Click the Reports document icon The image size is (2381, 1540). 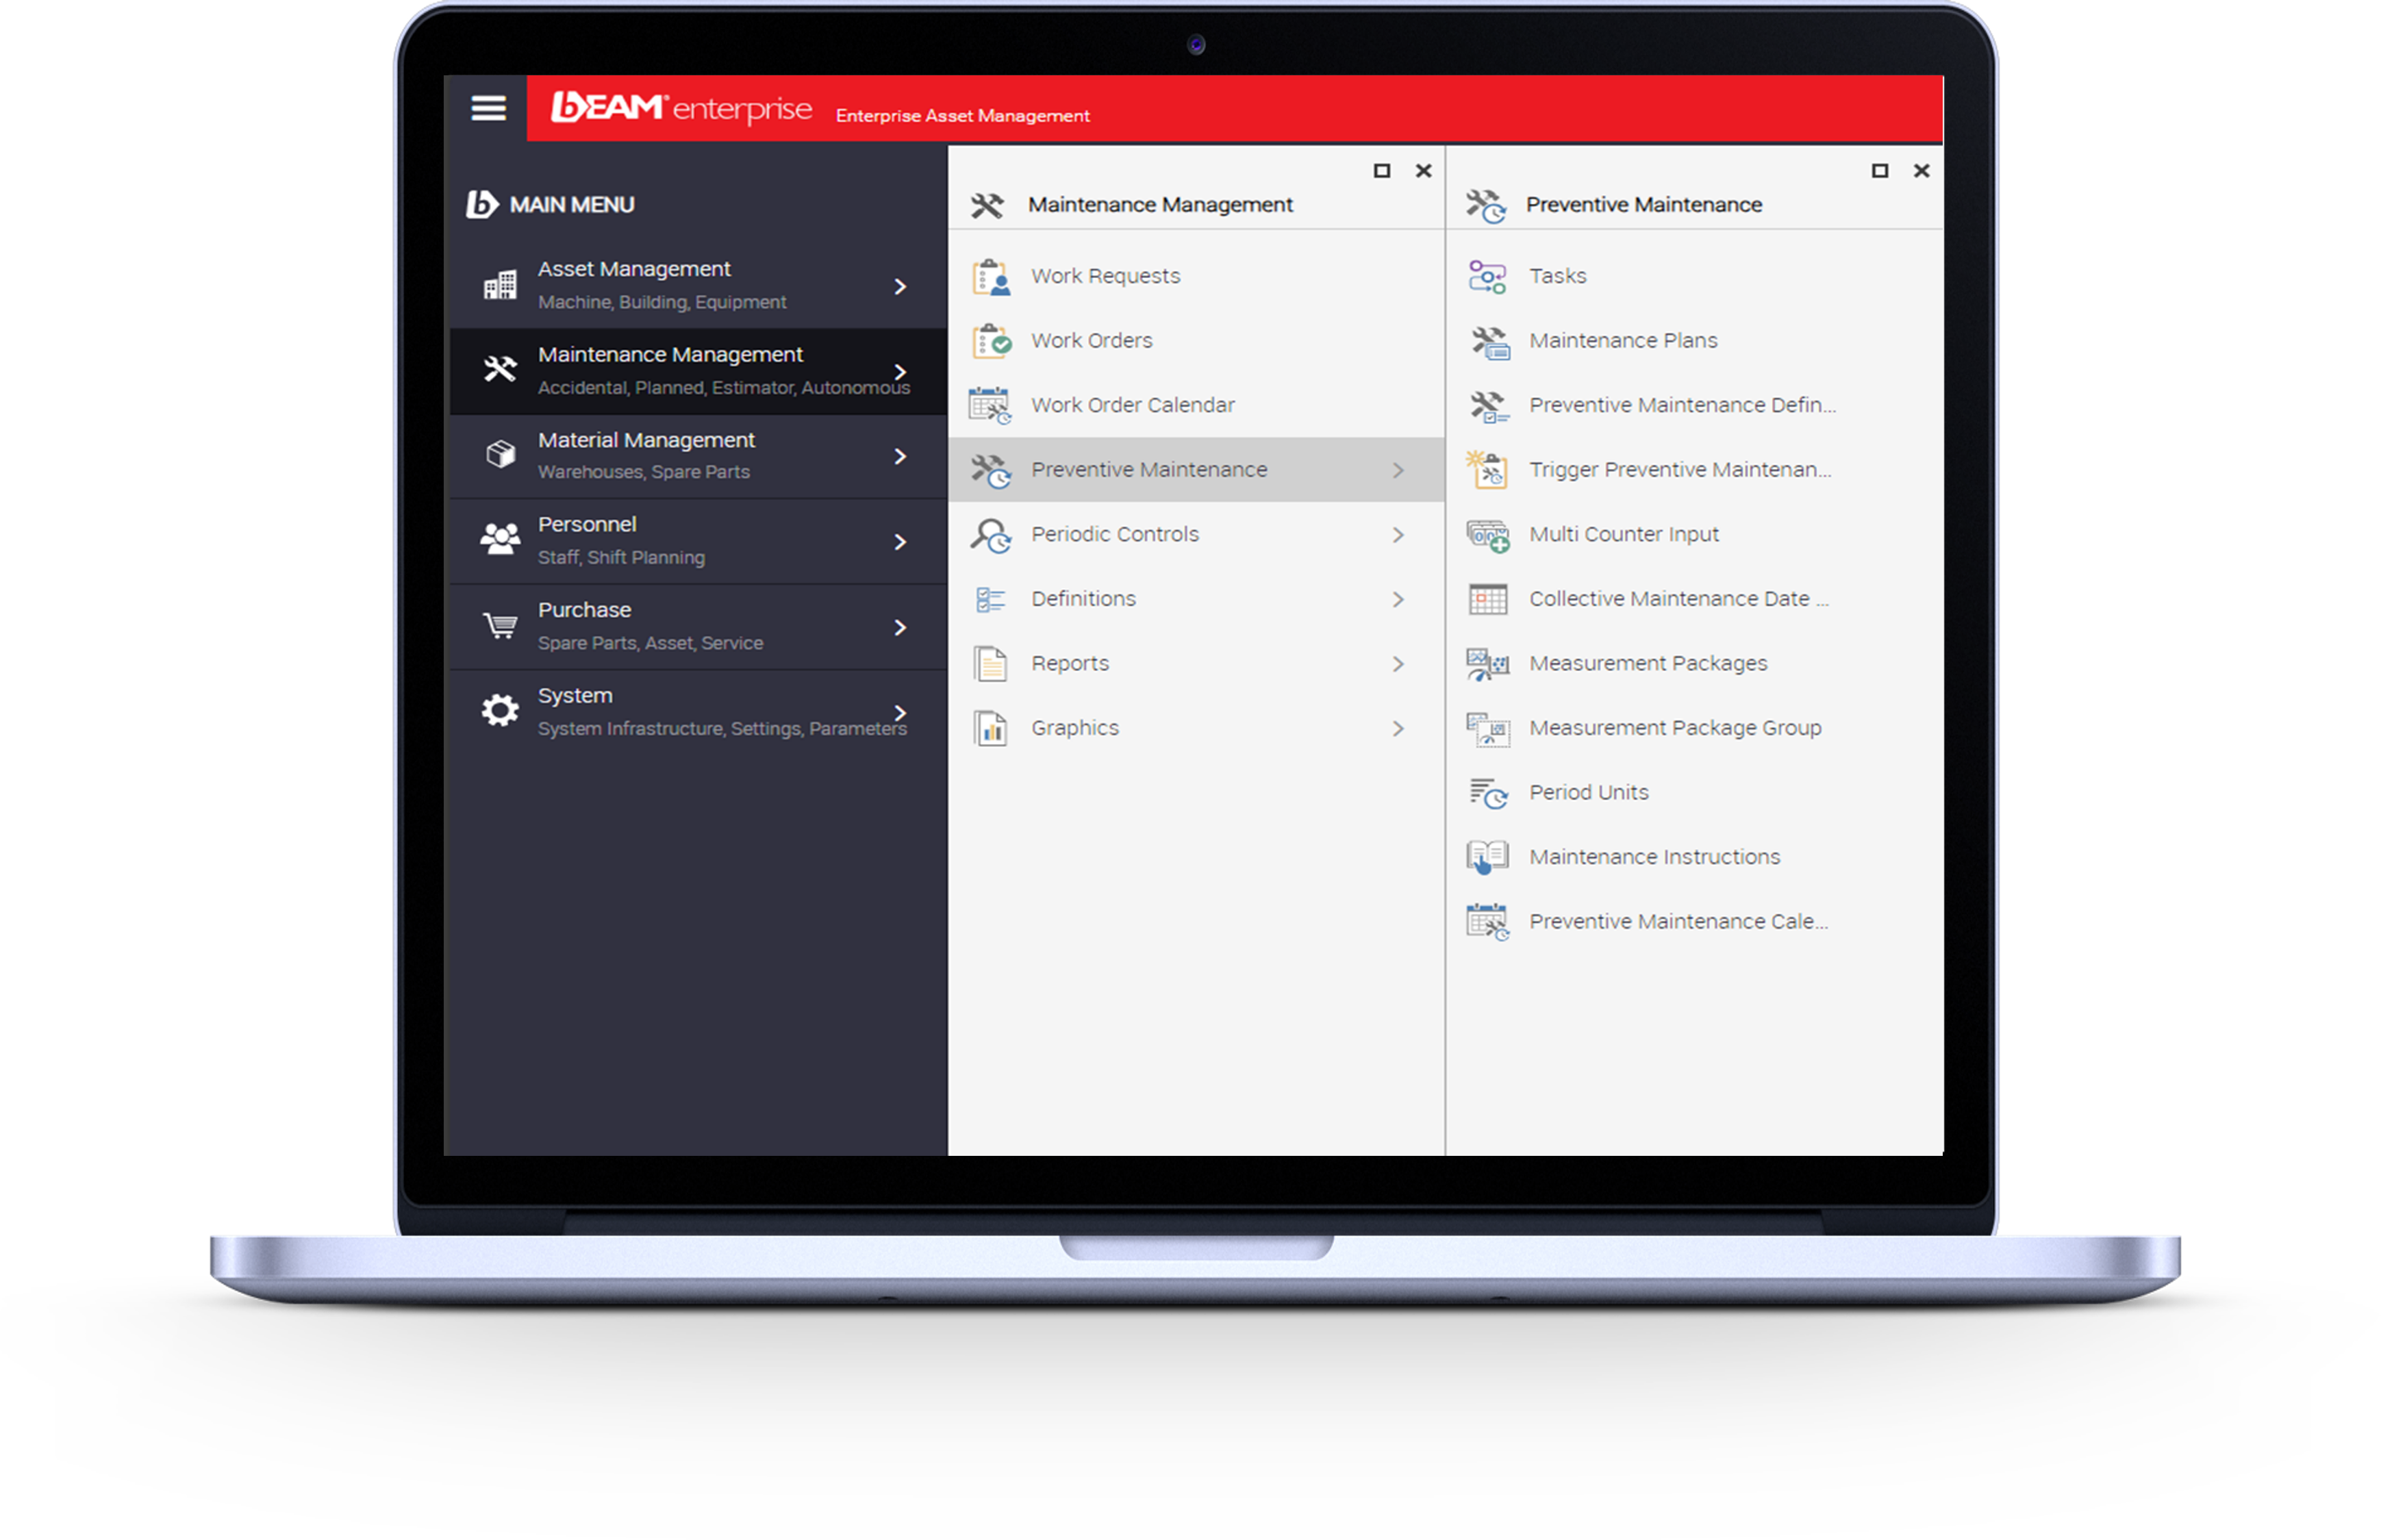(x=990, y=664)
